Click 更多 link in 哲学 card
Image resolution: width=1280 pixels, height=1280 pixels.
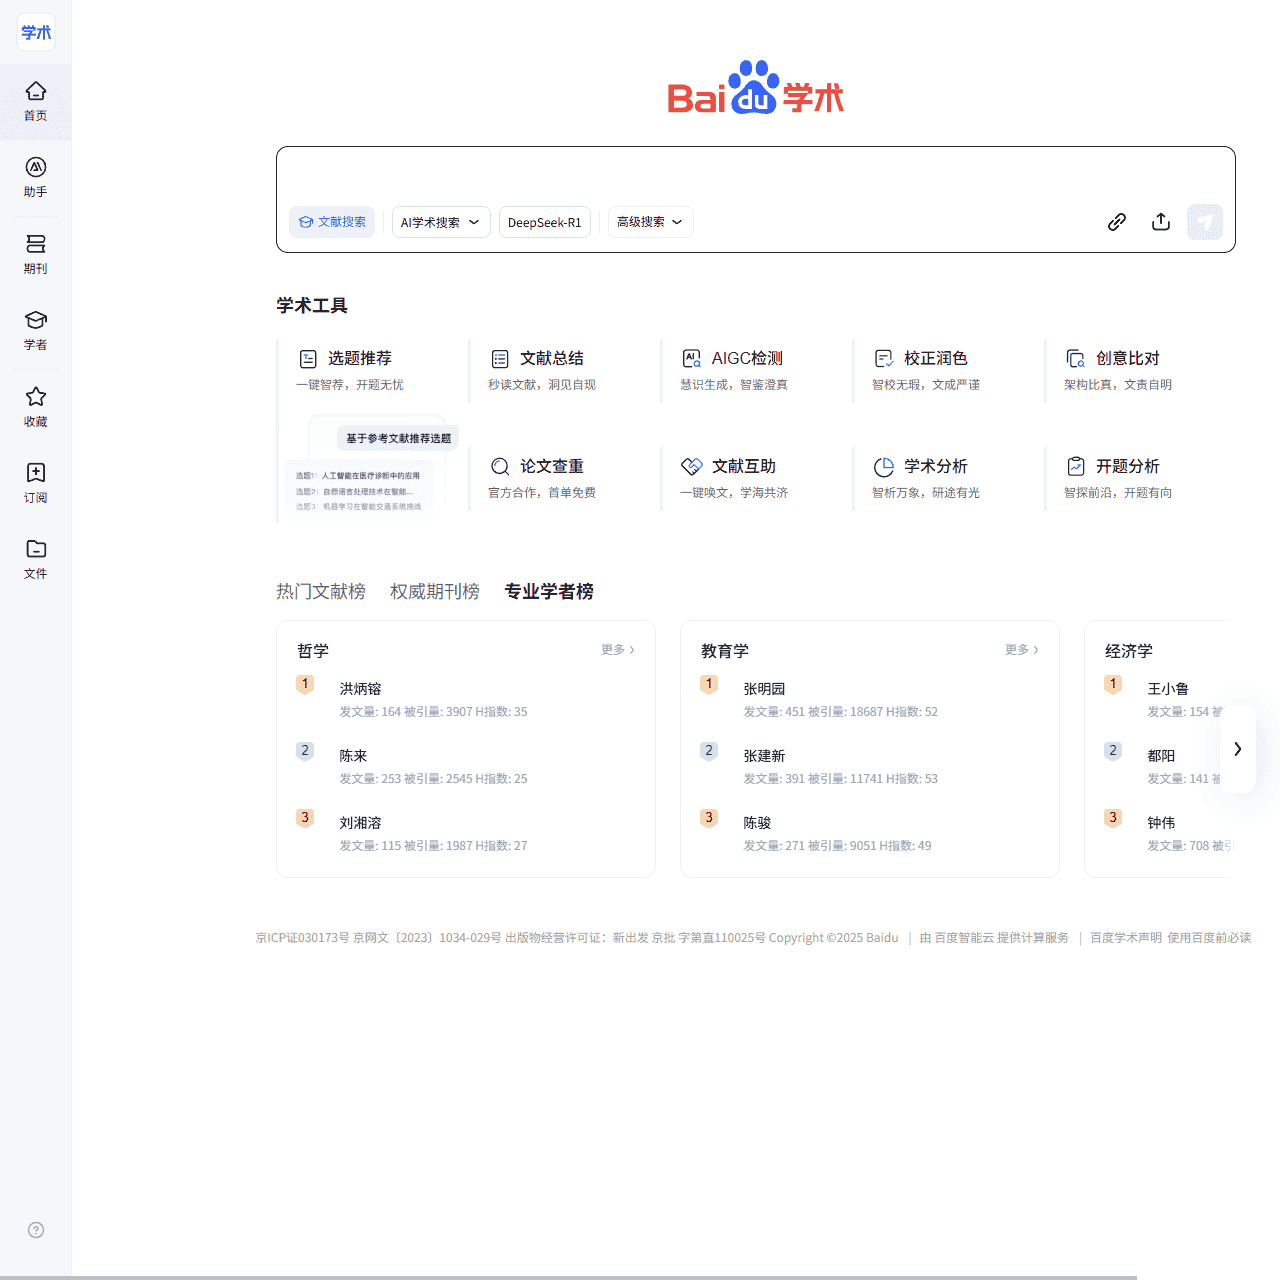tap(617, 650)
